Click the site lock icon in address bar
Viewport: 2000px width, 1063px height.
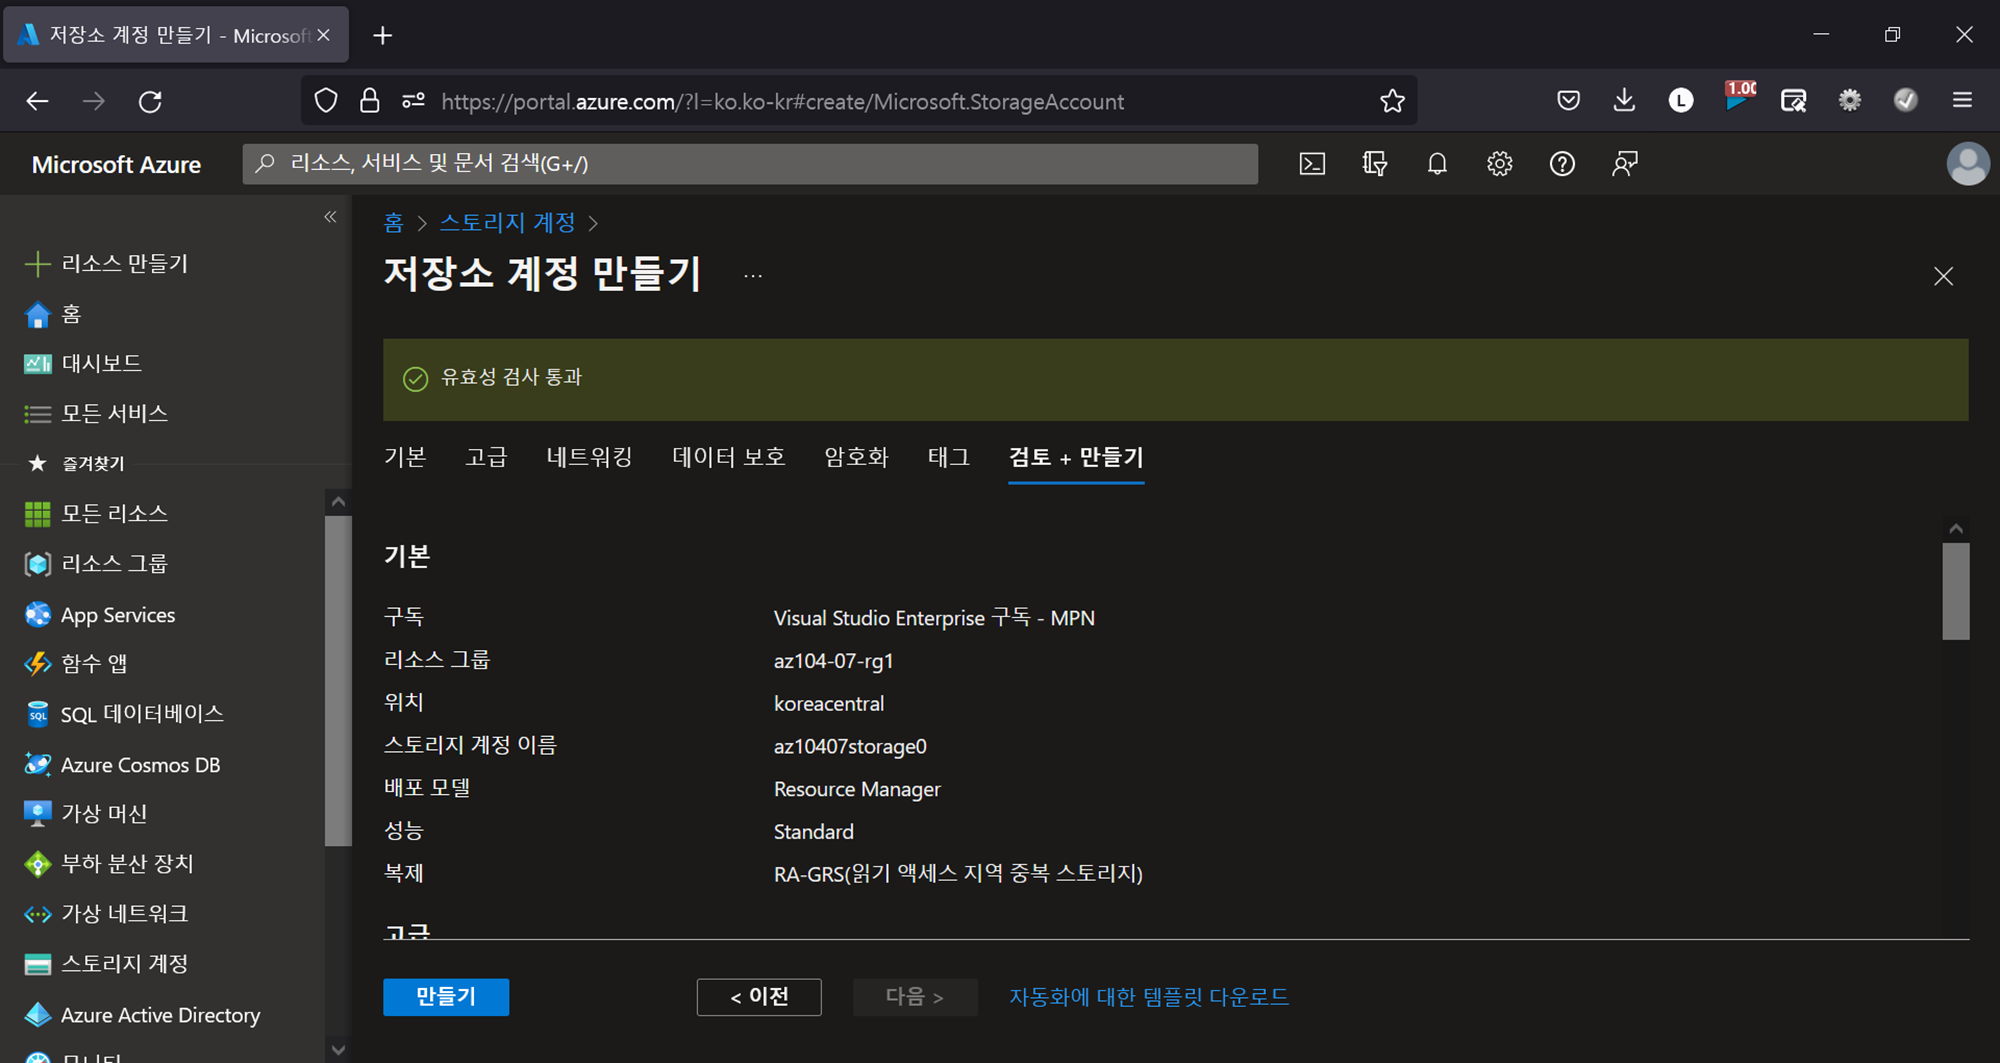(369, 101)
